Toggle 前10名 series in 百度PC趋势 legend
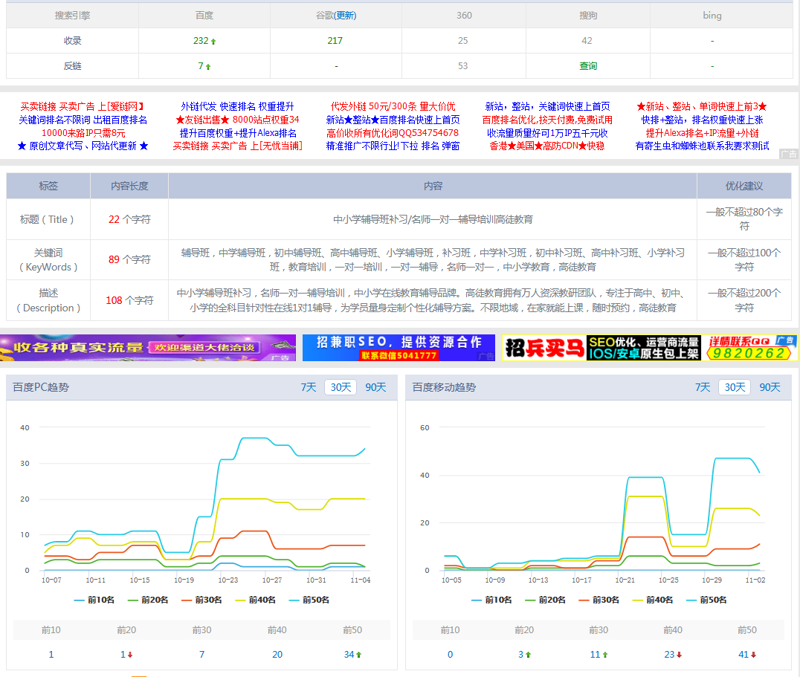The height and width of the screenshot is (677, 800). (x=94, y=600)
